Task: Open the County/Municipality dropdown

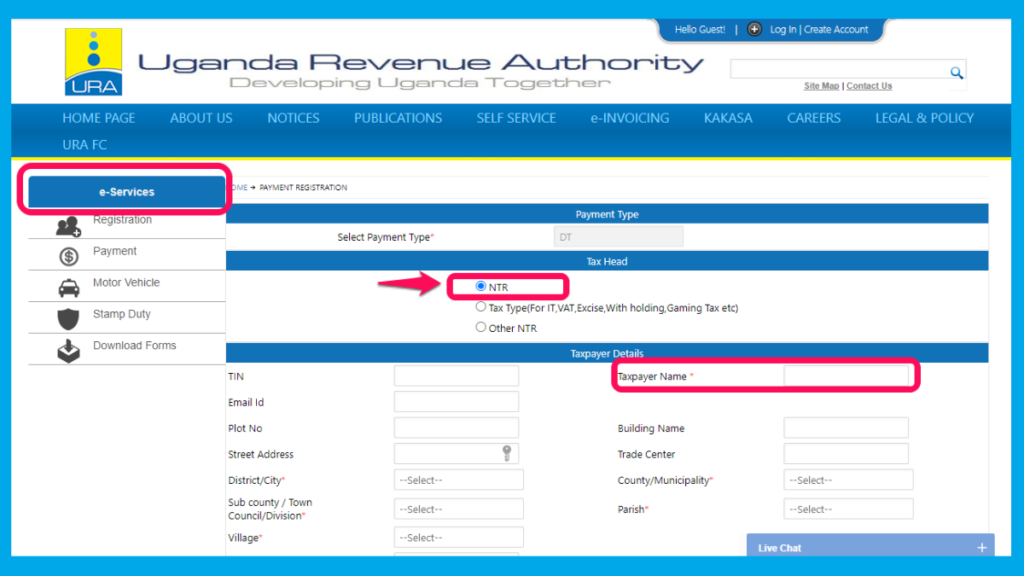Action: point(848,480)
